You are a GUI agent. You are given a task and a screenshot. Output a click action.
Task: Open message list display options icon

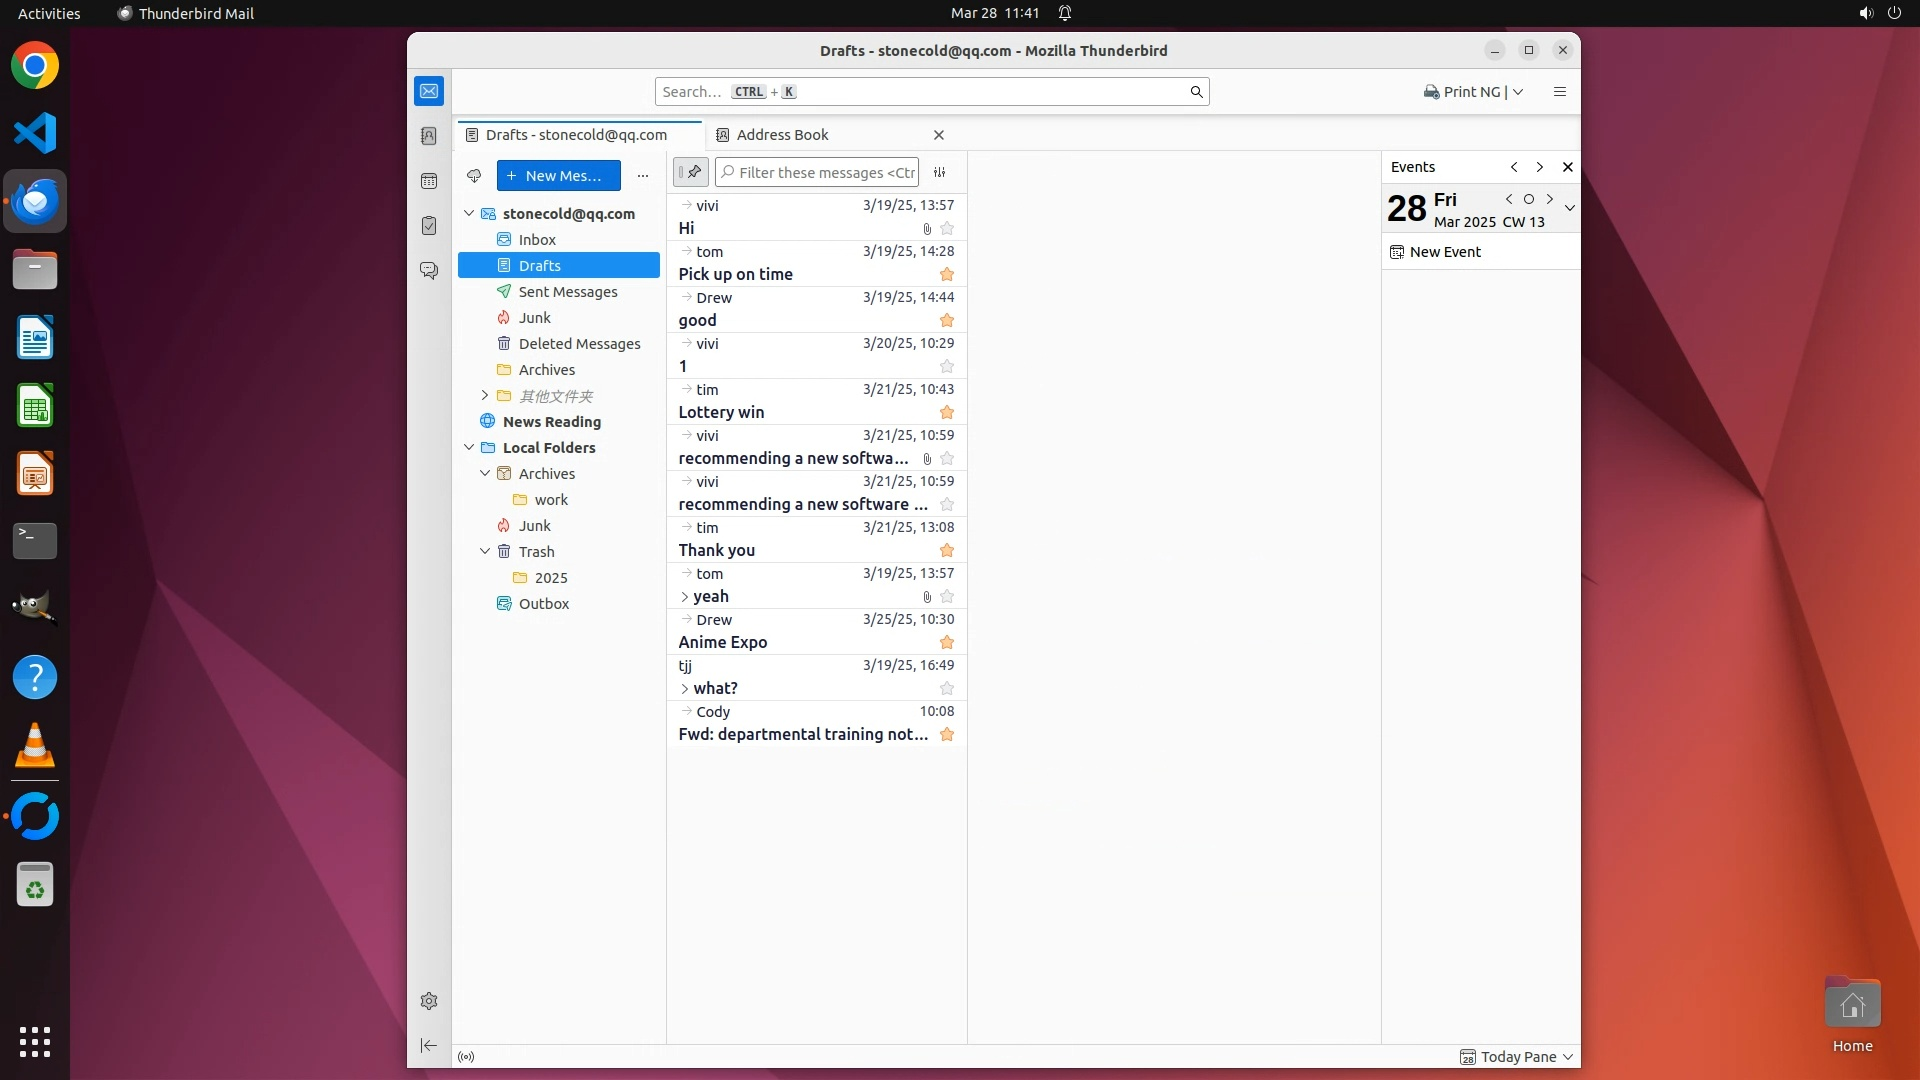pyautogui.click(x=940, y=173)
